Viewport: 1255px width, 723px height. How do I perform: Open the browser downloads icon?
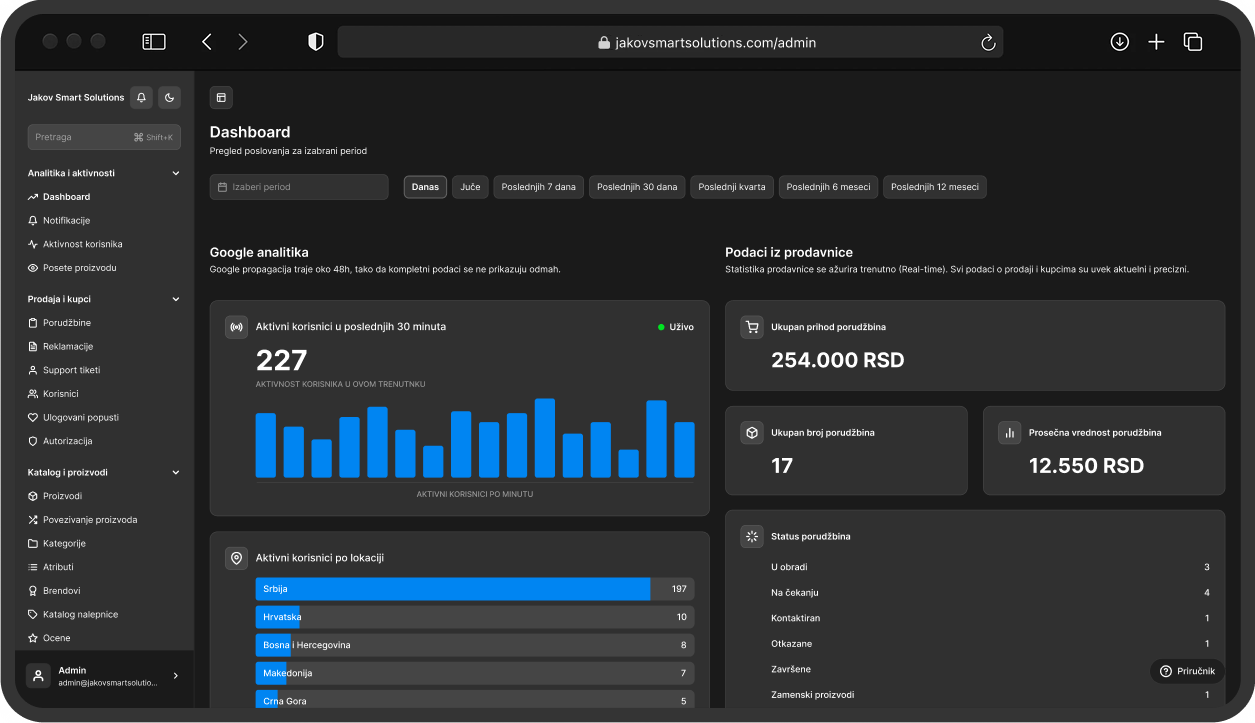click(x=1120, y=42)
